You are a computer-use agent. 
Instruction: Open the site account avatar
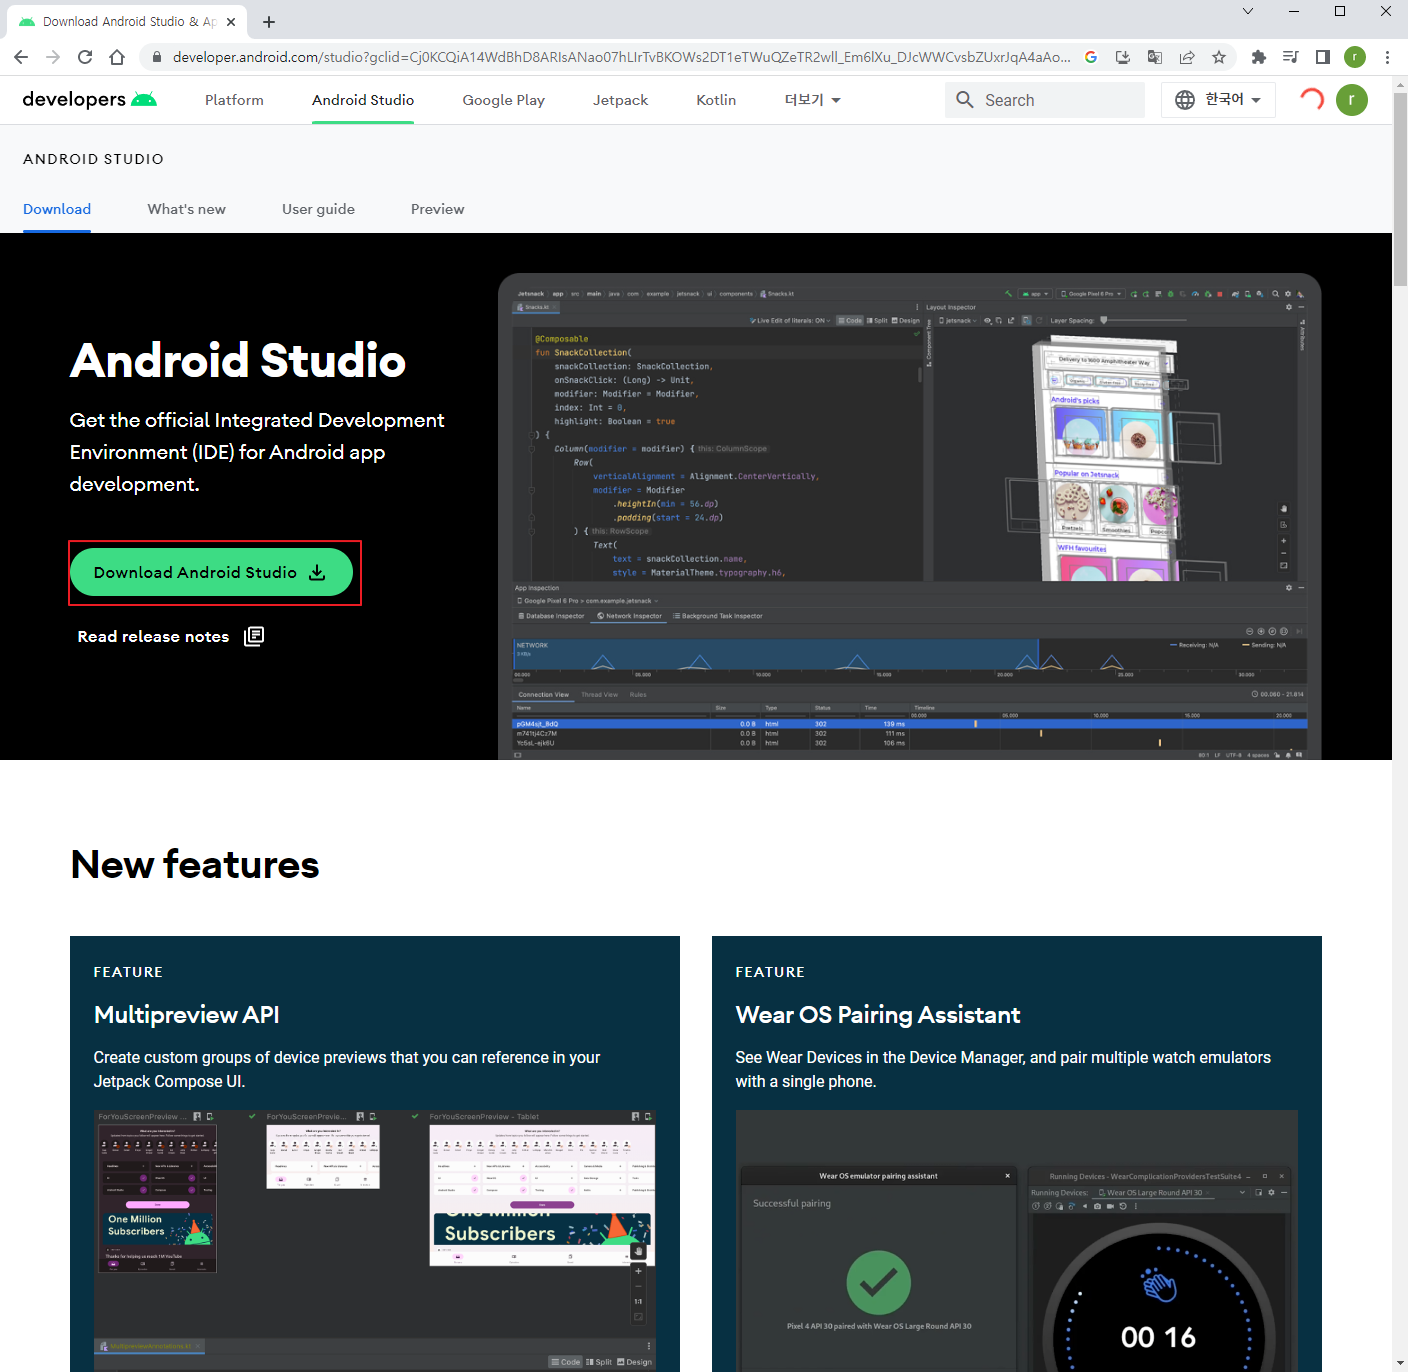pos(1352,100)
